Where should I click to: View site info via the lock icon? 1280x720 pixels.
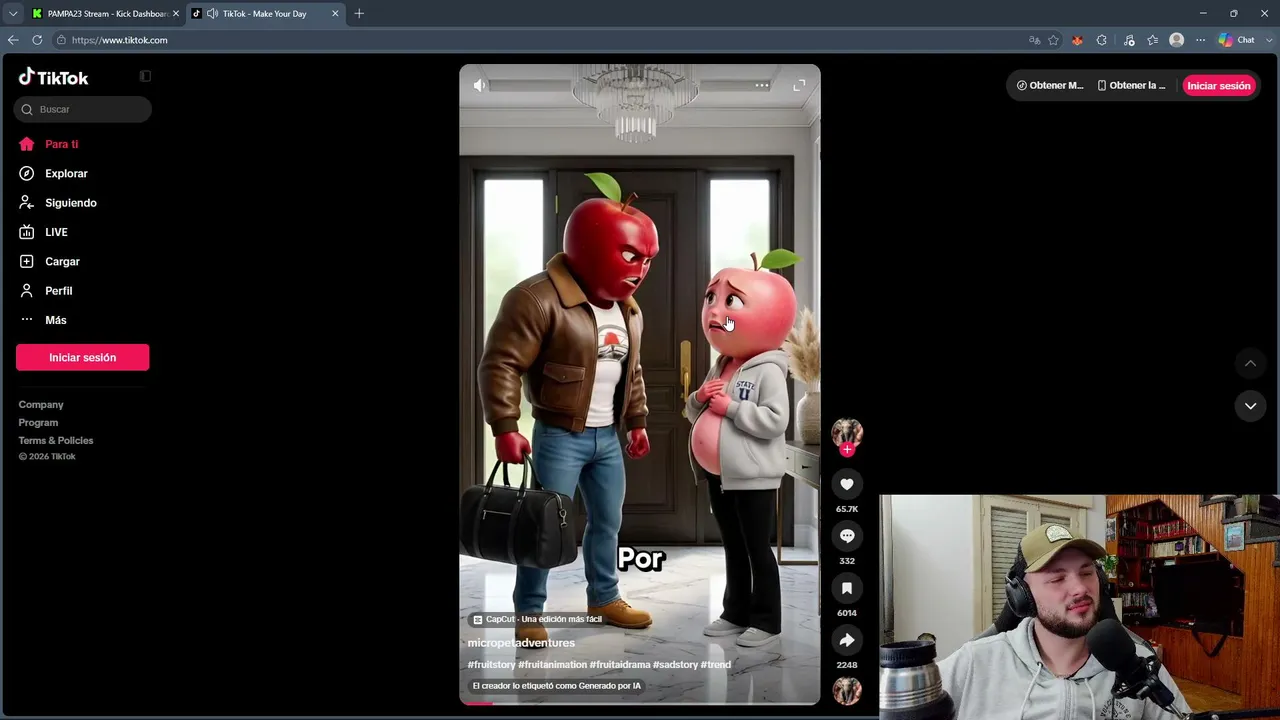coord(61,40)
